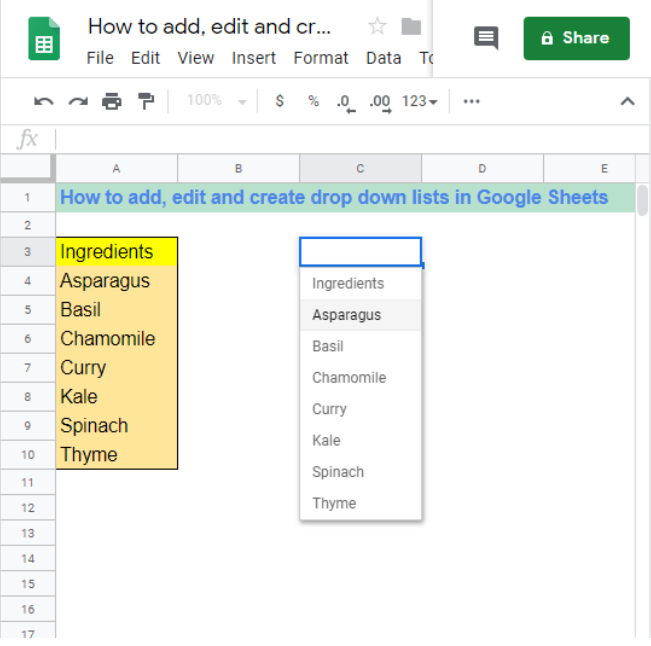Click the document title text
The width and height of the screenshot is (651, 646).
click(209, 27)
